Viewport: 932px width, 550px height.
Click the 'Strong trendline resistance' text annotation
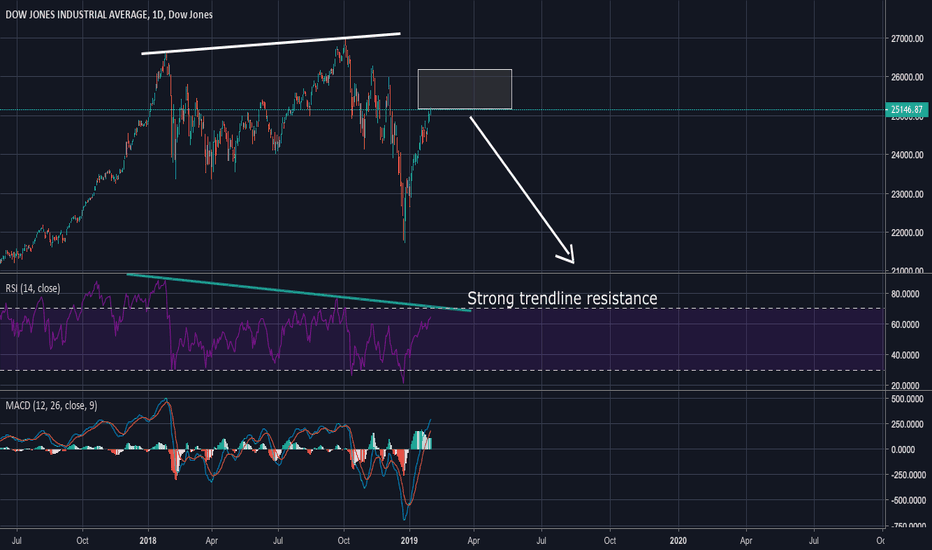click(562, 298)
